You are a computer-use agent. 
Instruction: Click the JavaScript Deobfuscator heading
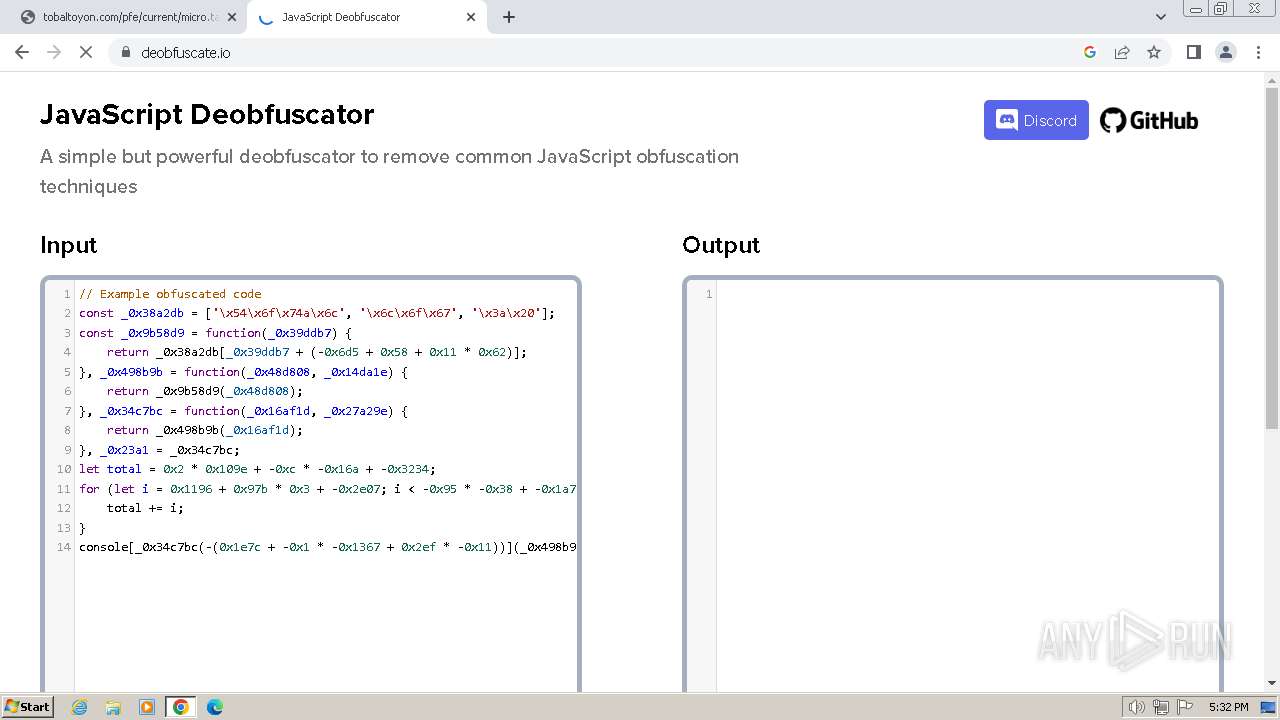[207, 114]
